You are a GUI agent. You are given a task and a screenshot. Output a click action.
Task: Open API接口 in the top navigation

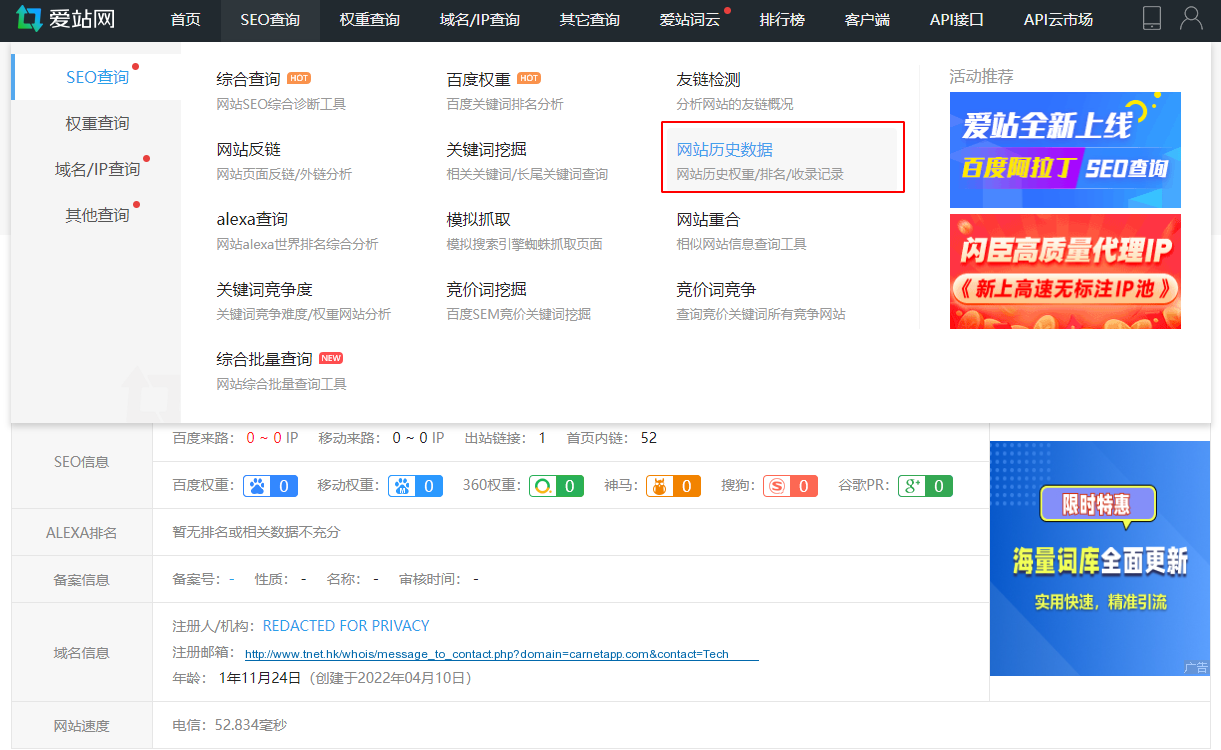tap(957, 19)
